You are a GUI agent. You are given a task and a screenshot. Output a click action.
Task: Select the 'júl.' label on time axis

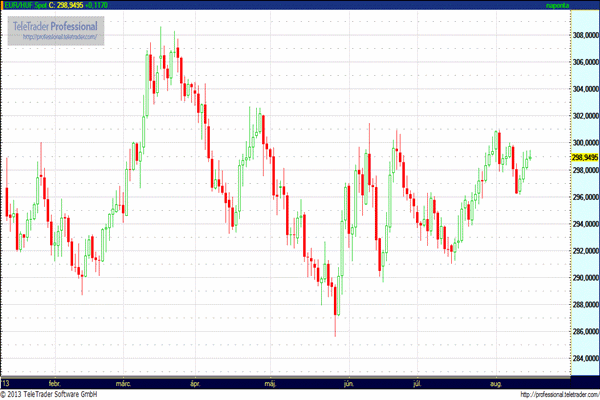(x=415, y=383)
